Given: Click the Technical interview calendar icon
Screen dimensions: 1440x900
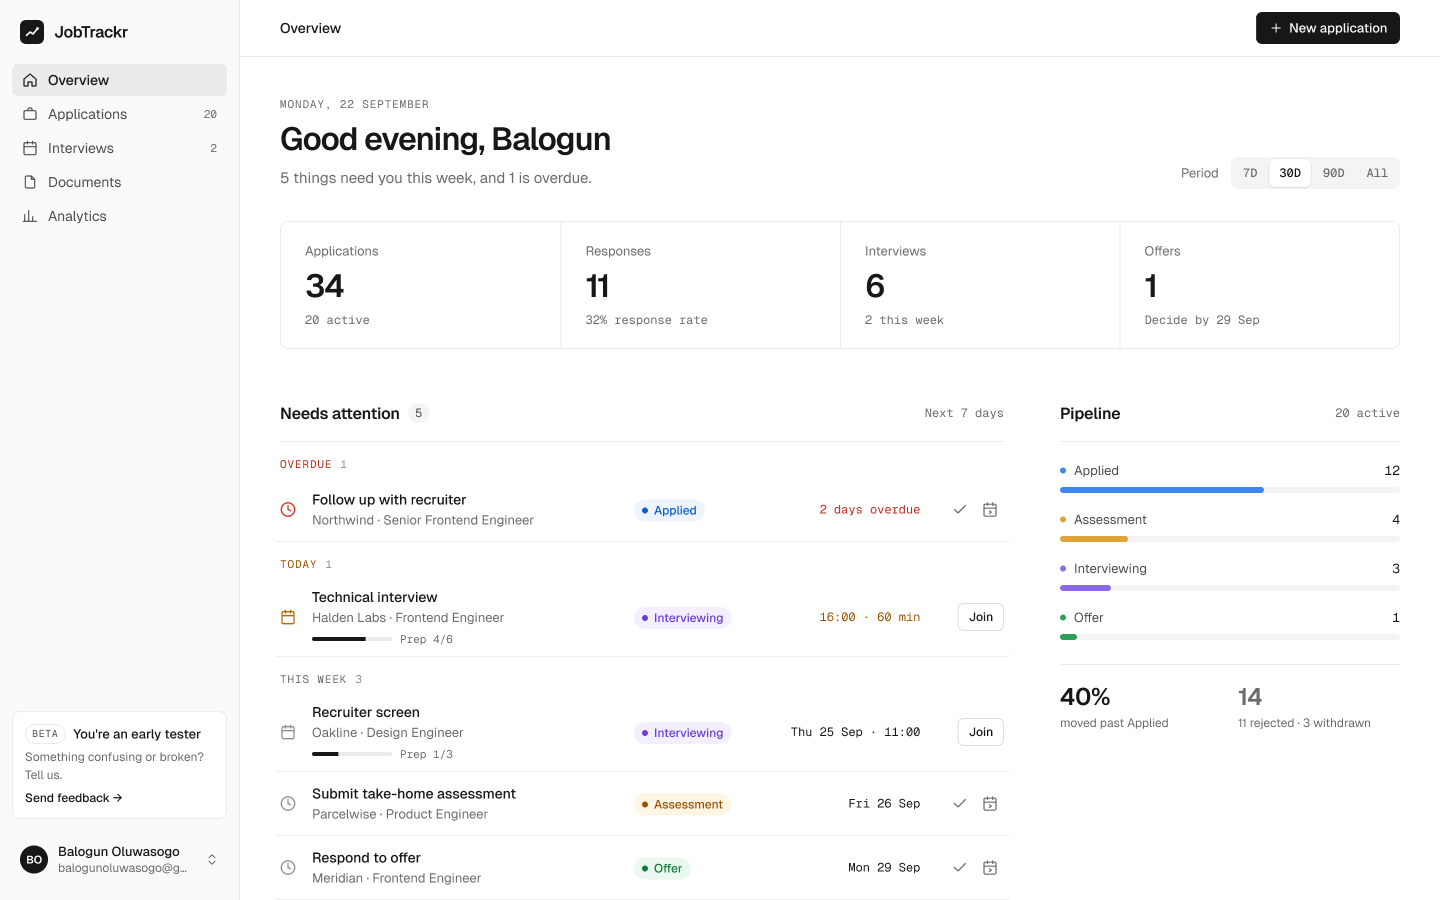Looking at the screenshot, I should (288, 617).
